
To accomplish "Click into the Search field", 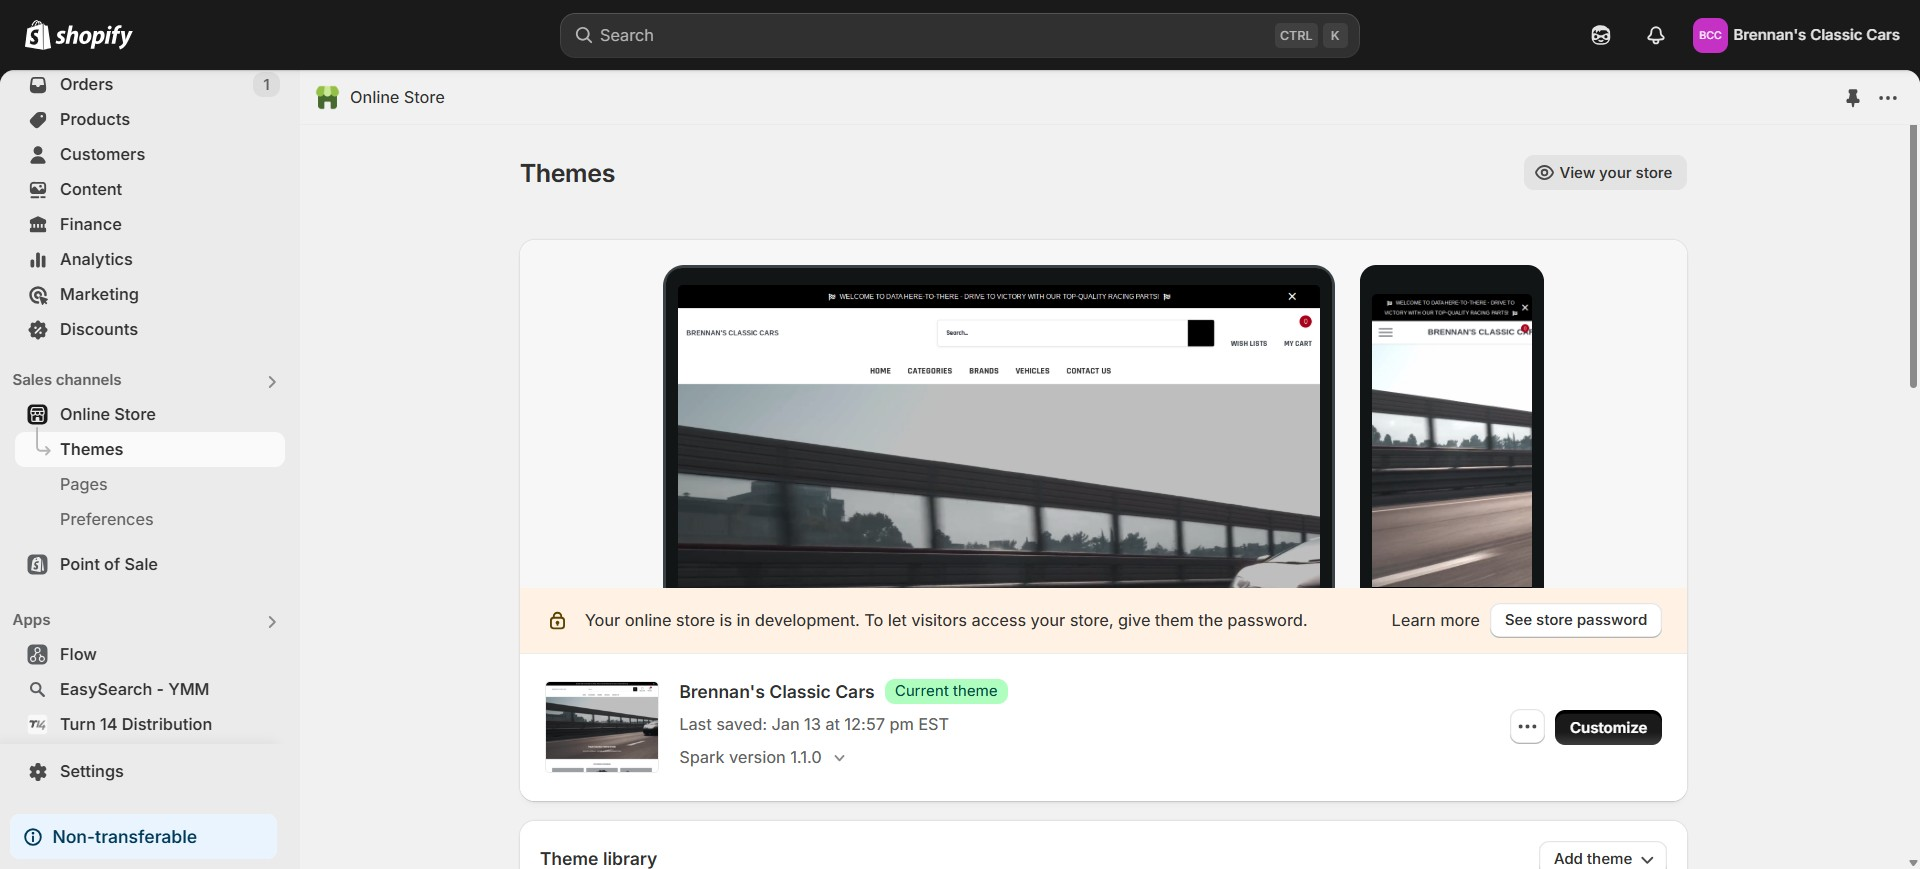I will click(960, 35).
